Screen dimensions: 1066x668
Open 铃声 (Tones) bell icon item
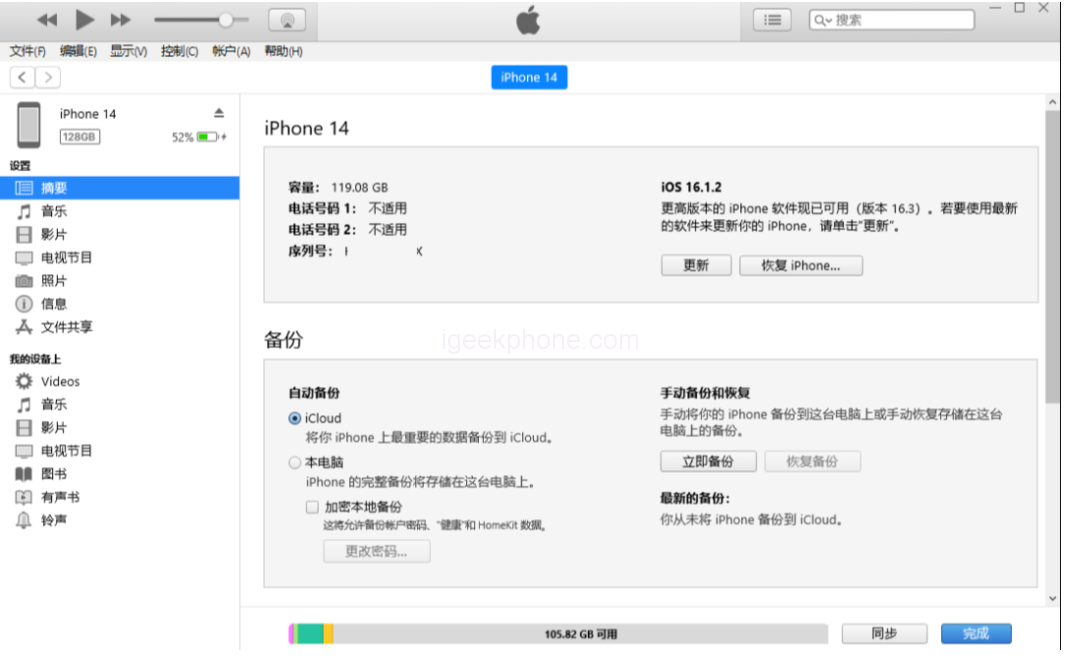[x=25, y=520]
